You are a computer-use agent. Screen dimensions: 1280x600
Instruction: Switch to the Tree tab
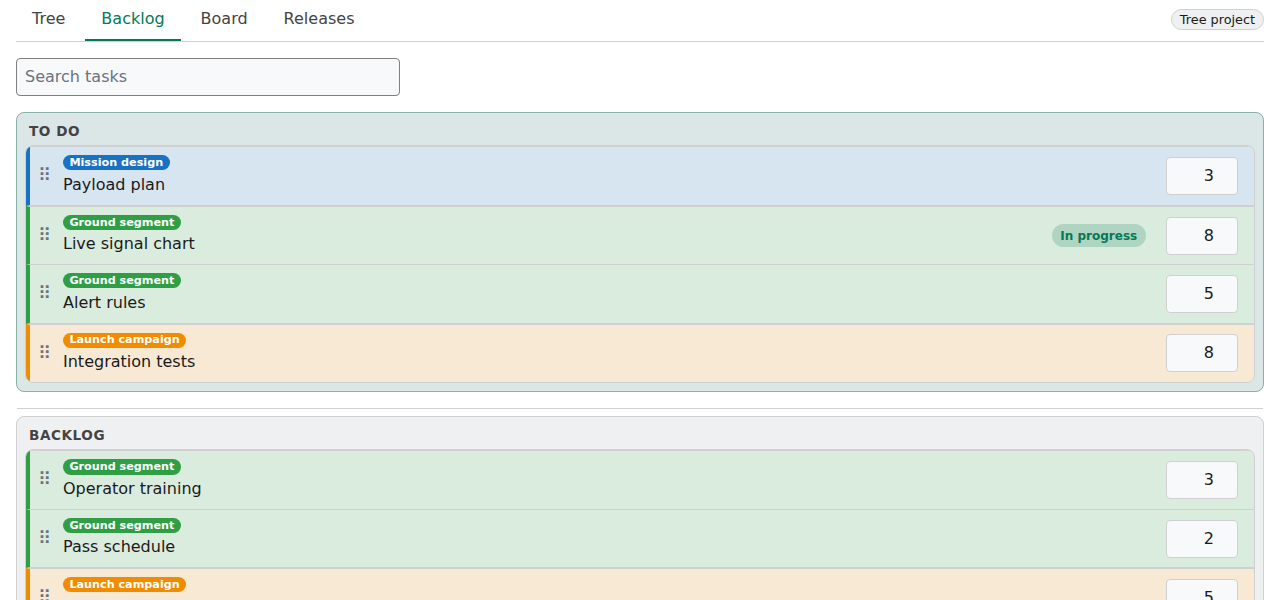click(48, 19)
